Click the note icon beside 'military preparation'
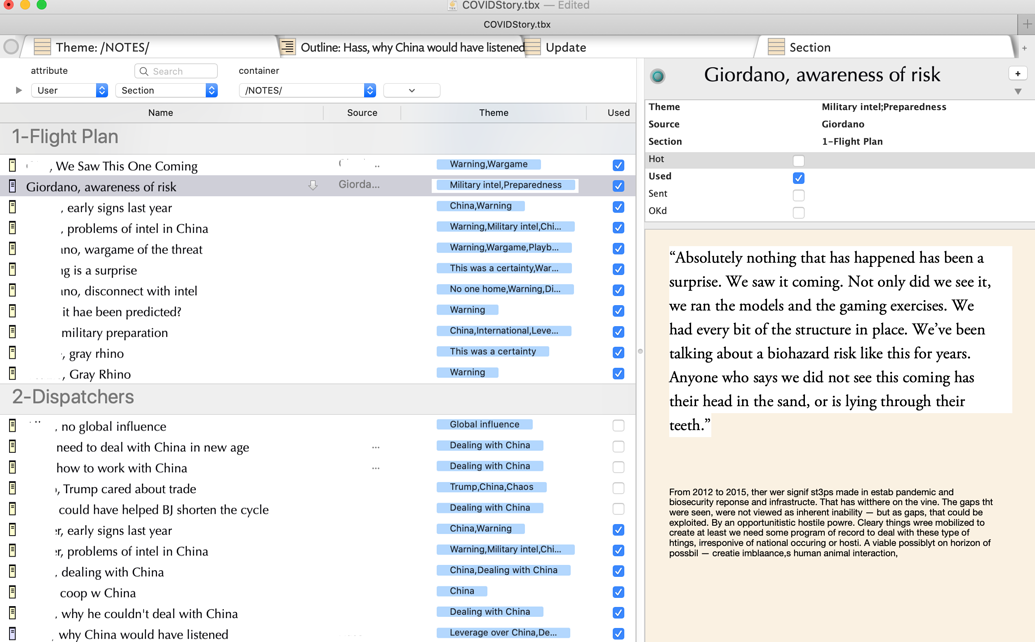Screen dimensions: 1035x642 click(12, 332)
